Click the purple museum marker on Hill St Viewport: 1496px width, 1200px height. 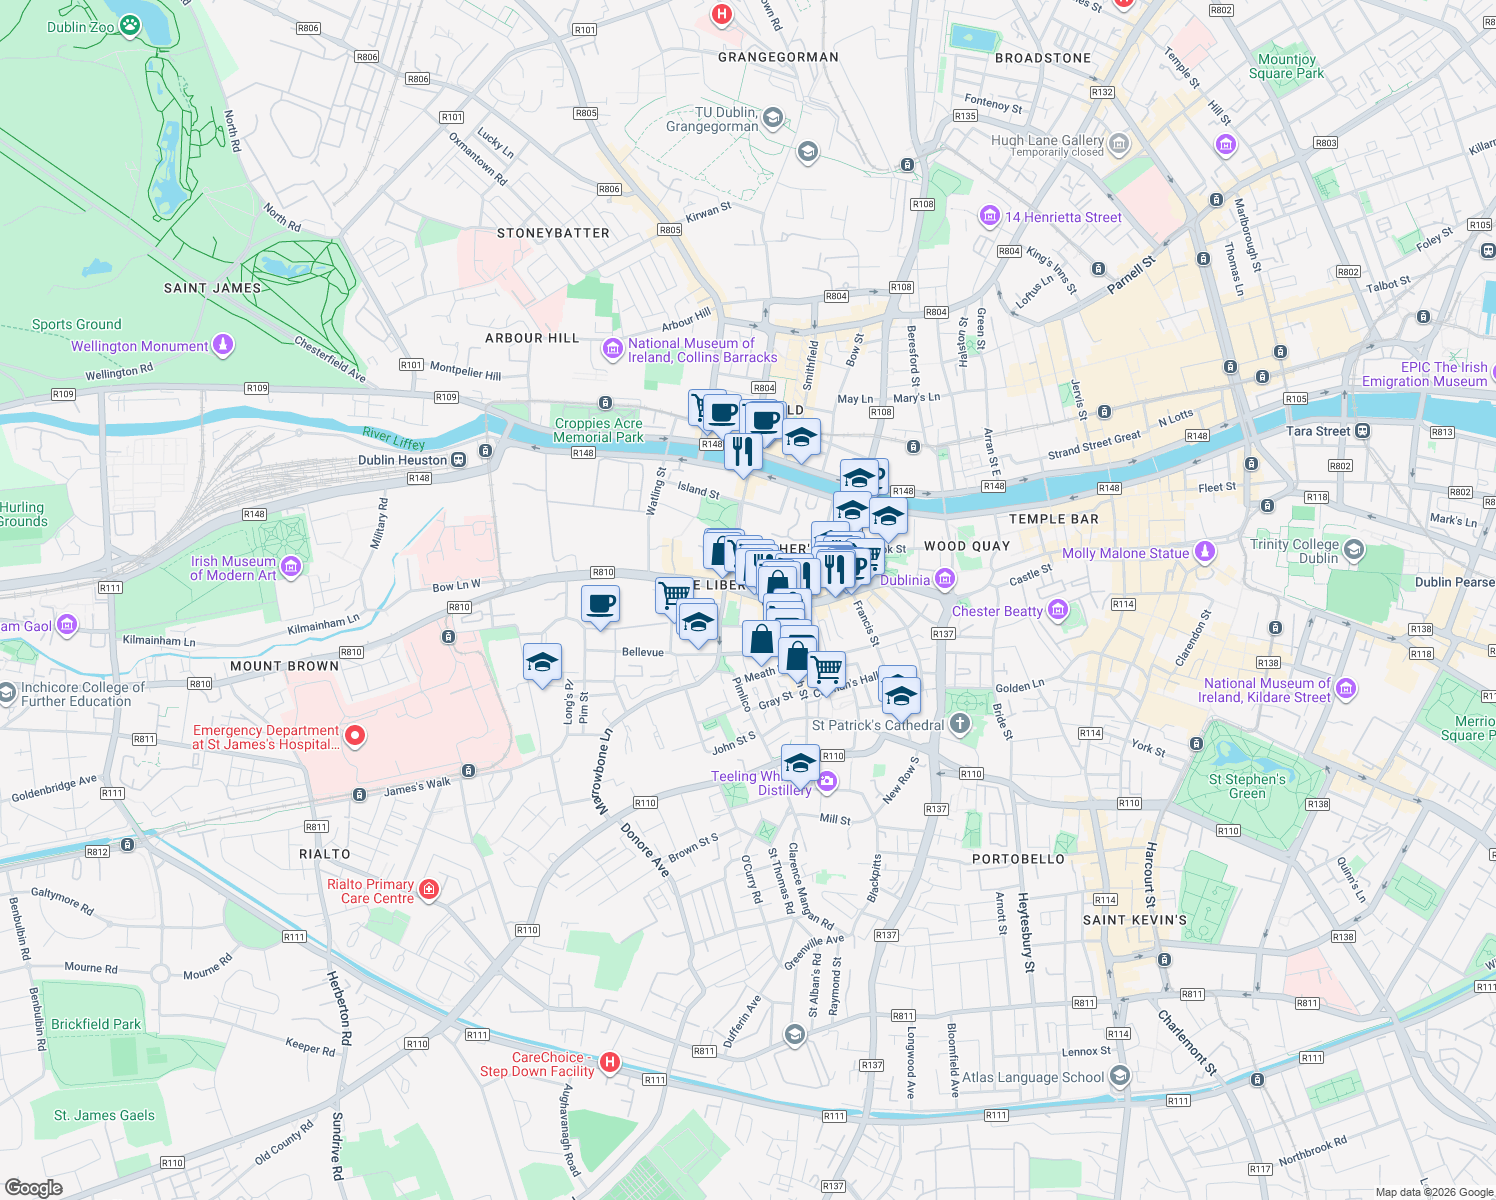click(1226, 146)
